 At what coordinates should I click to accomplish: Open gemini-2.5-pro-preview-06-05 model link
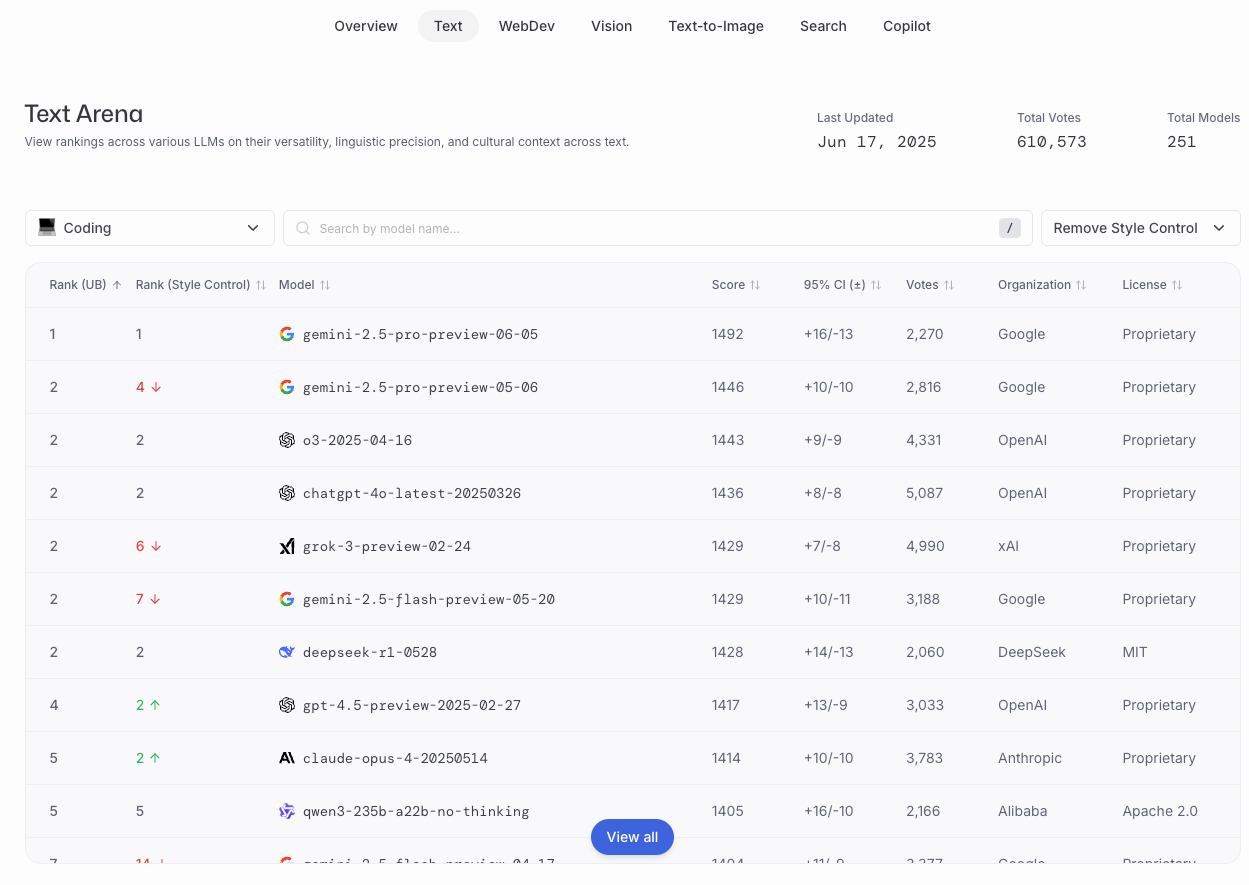tap(420, 334)
